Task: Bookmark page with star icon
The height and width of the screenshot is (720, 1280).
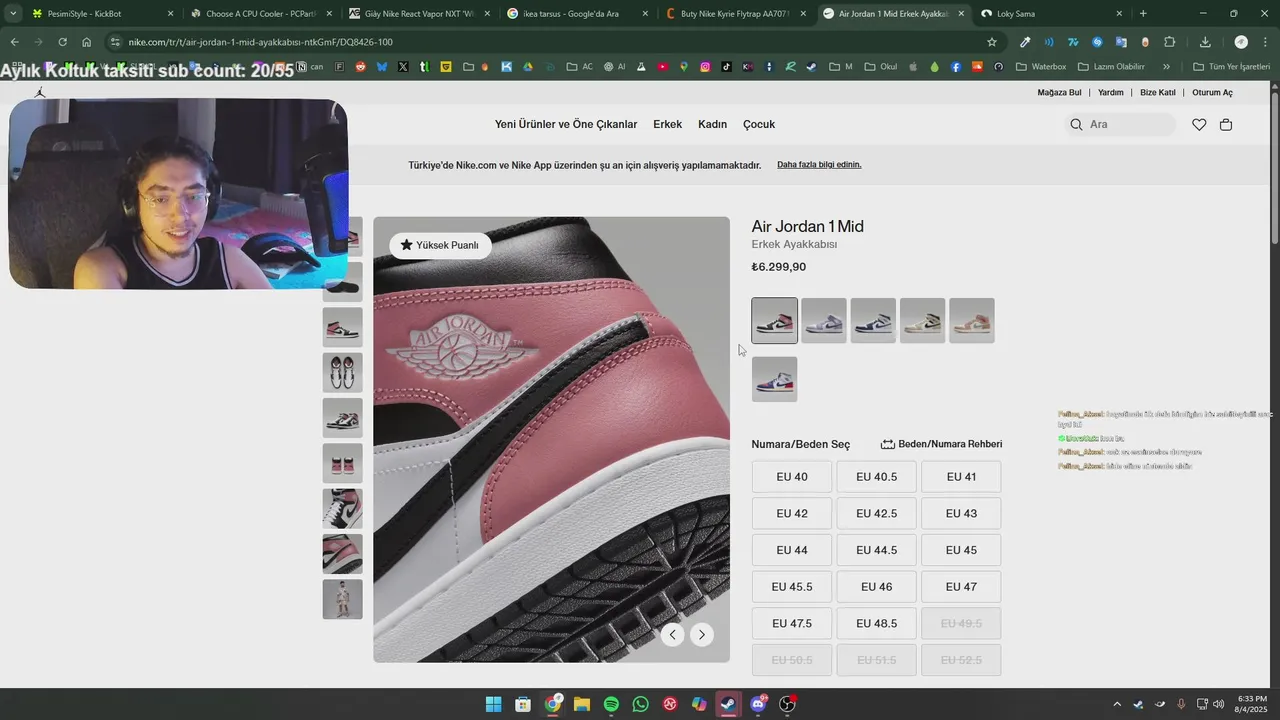Action: pos(992,42)
